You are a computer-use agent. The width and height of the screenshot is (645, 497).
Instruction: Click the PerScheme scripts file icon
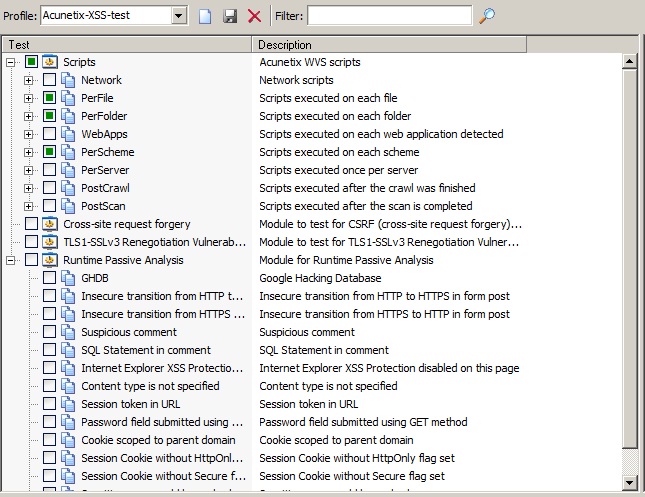[x=68, y=152]
